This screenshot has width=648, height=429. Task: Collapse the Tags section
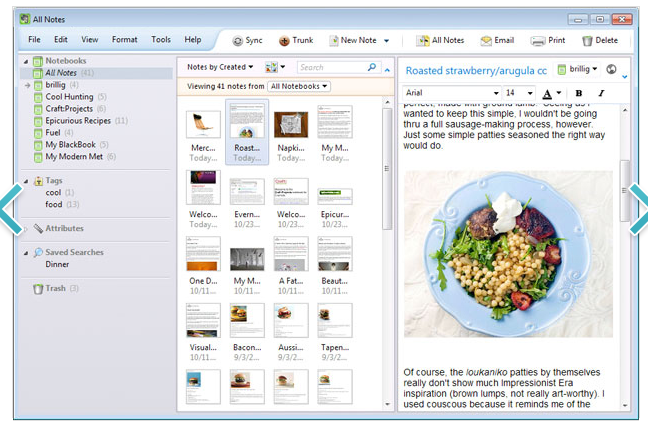[26, 181]
